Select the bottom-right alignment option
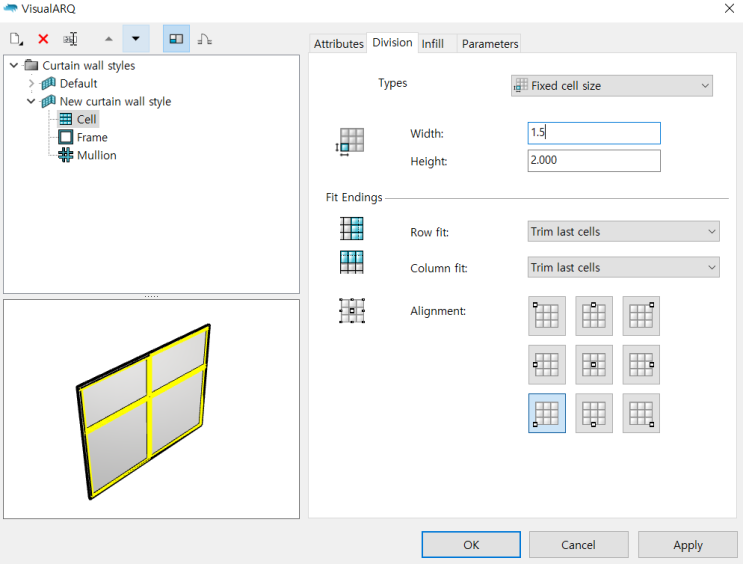 (641, 412)
